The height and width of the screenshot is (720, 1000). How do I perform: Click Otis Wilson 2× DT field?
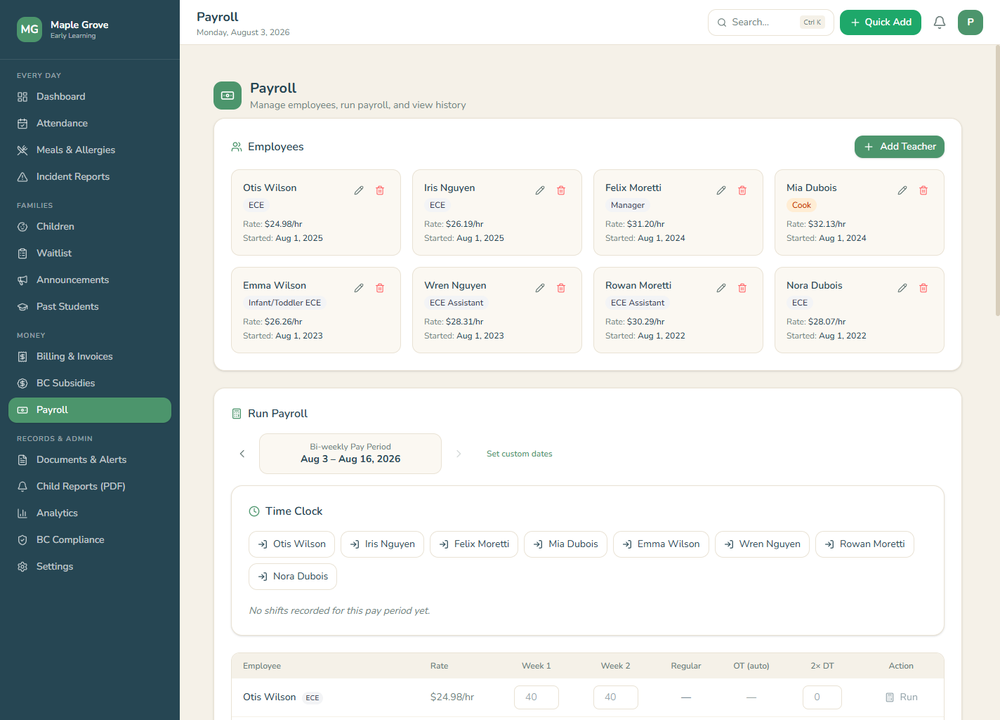[822, 698]
